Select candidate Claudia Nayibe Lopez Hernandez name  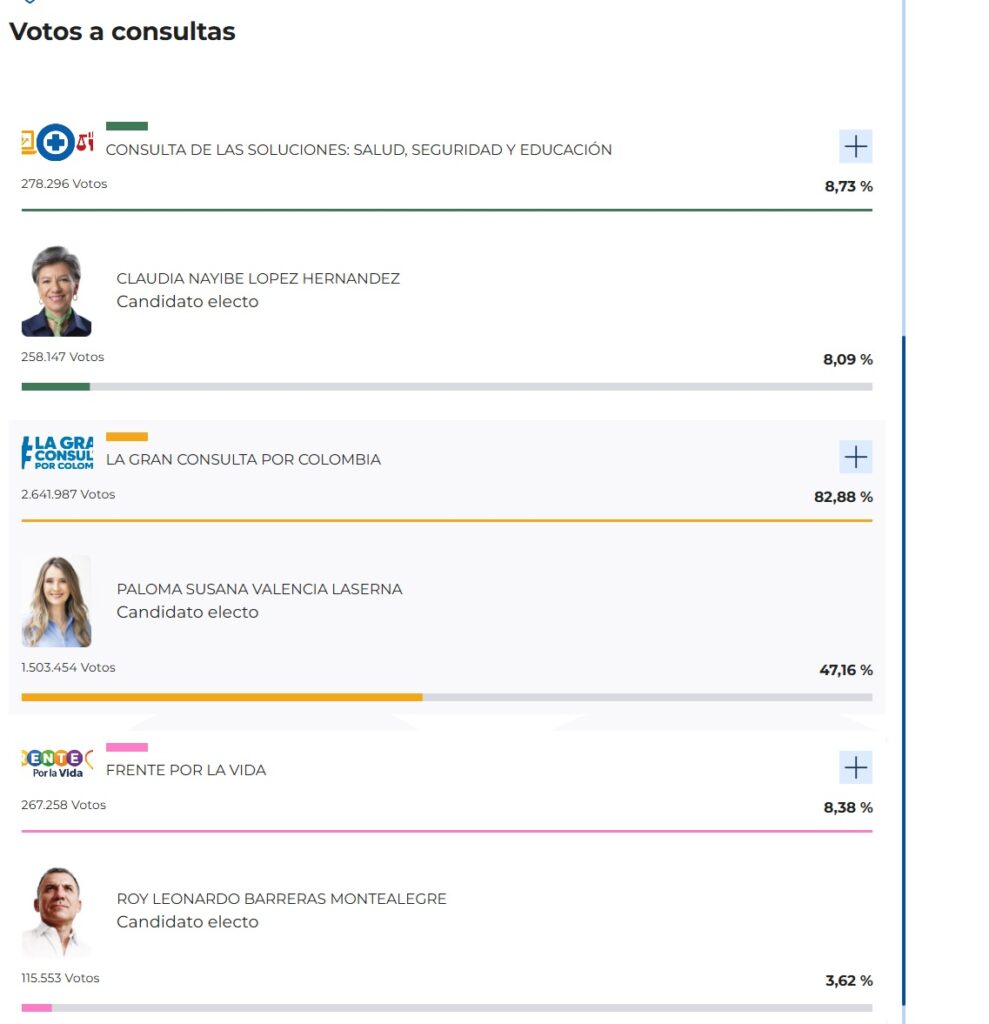pyautogui.click(x=258, y=279)
